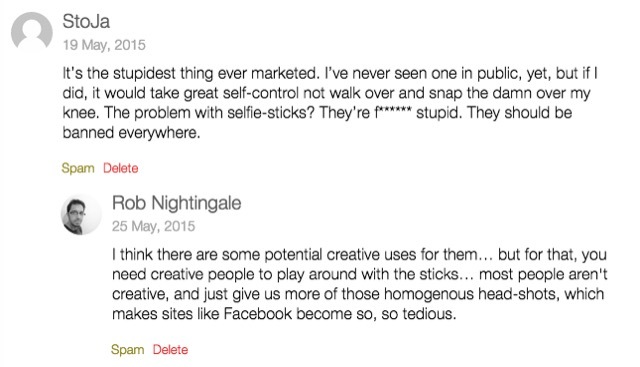Open the StoJa username

tap(86, 21)
